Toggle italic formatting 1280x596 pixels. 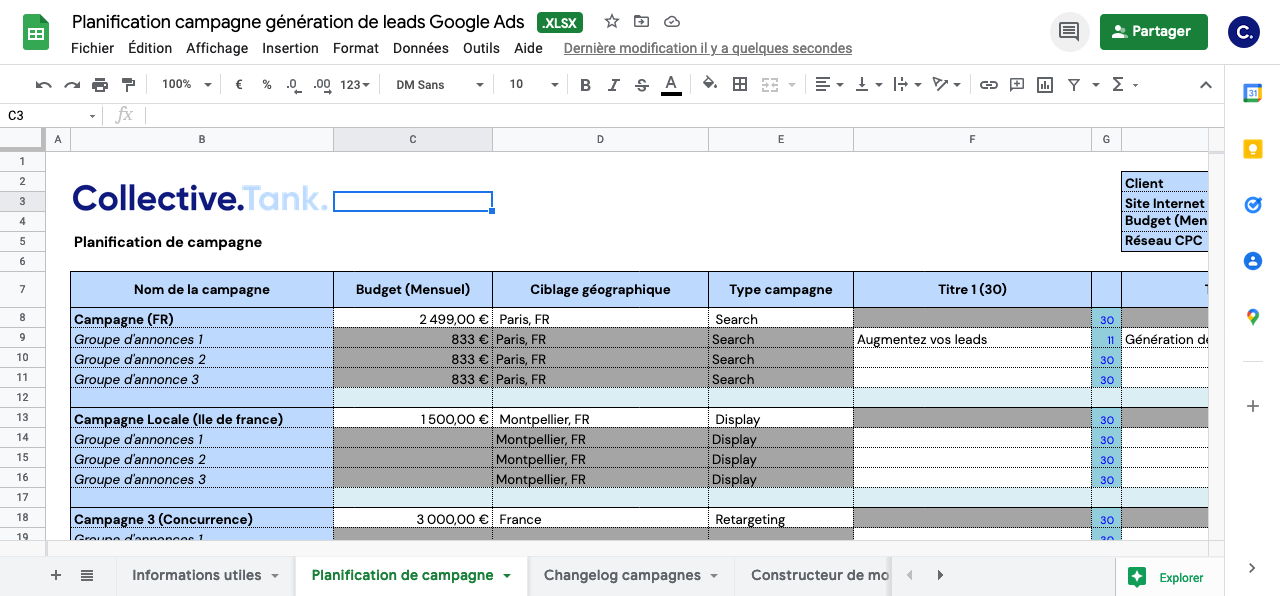pos(614,85)
